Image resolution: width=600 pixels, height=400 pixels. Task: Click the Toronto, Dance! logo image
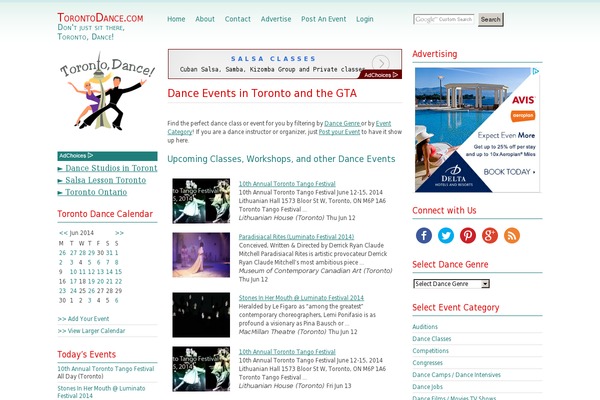(107, 91)
